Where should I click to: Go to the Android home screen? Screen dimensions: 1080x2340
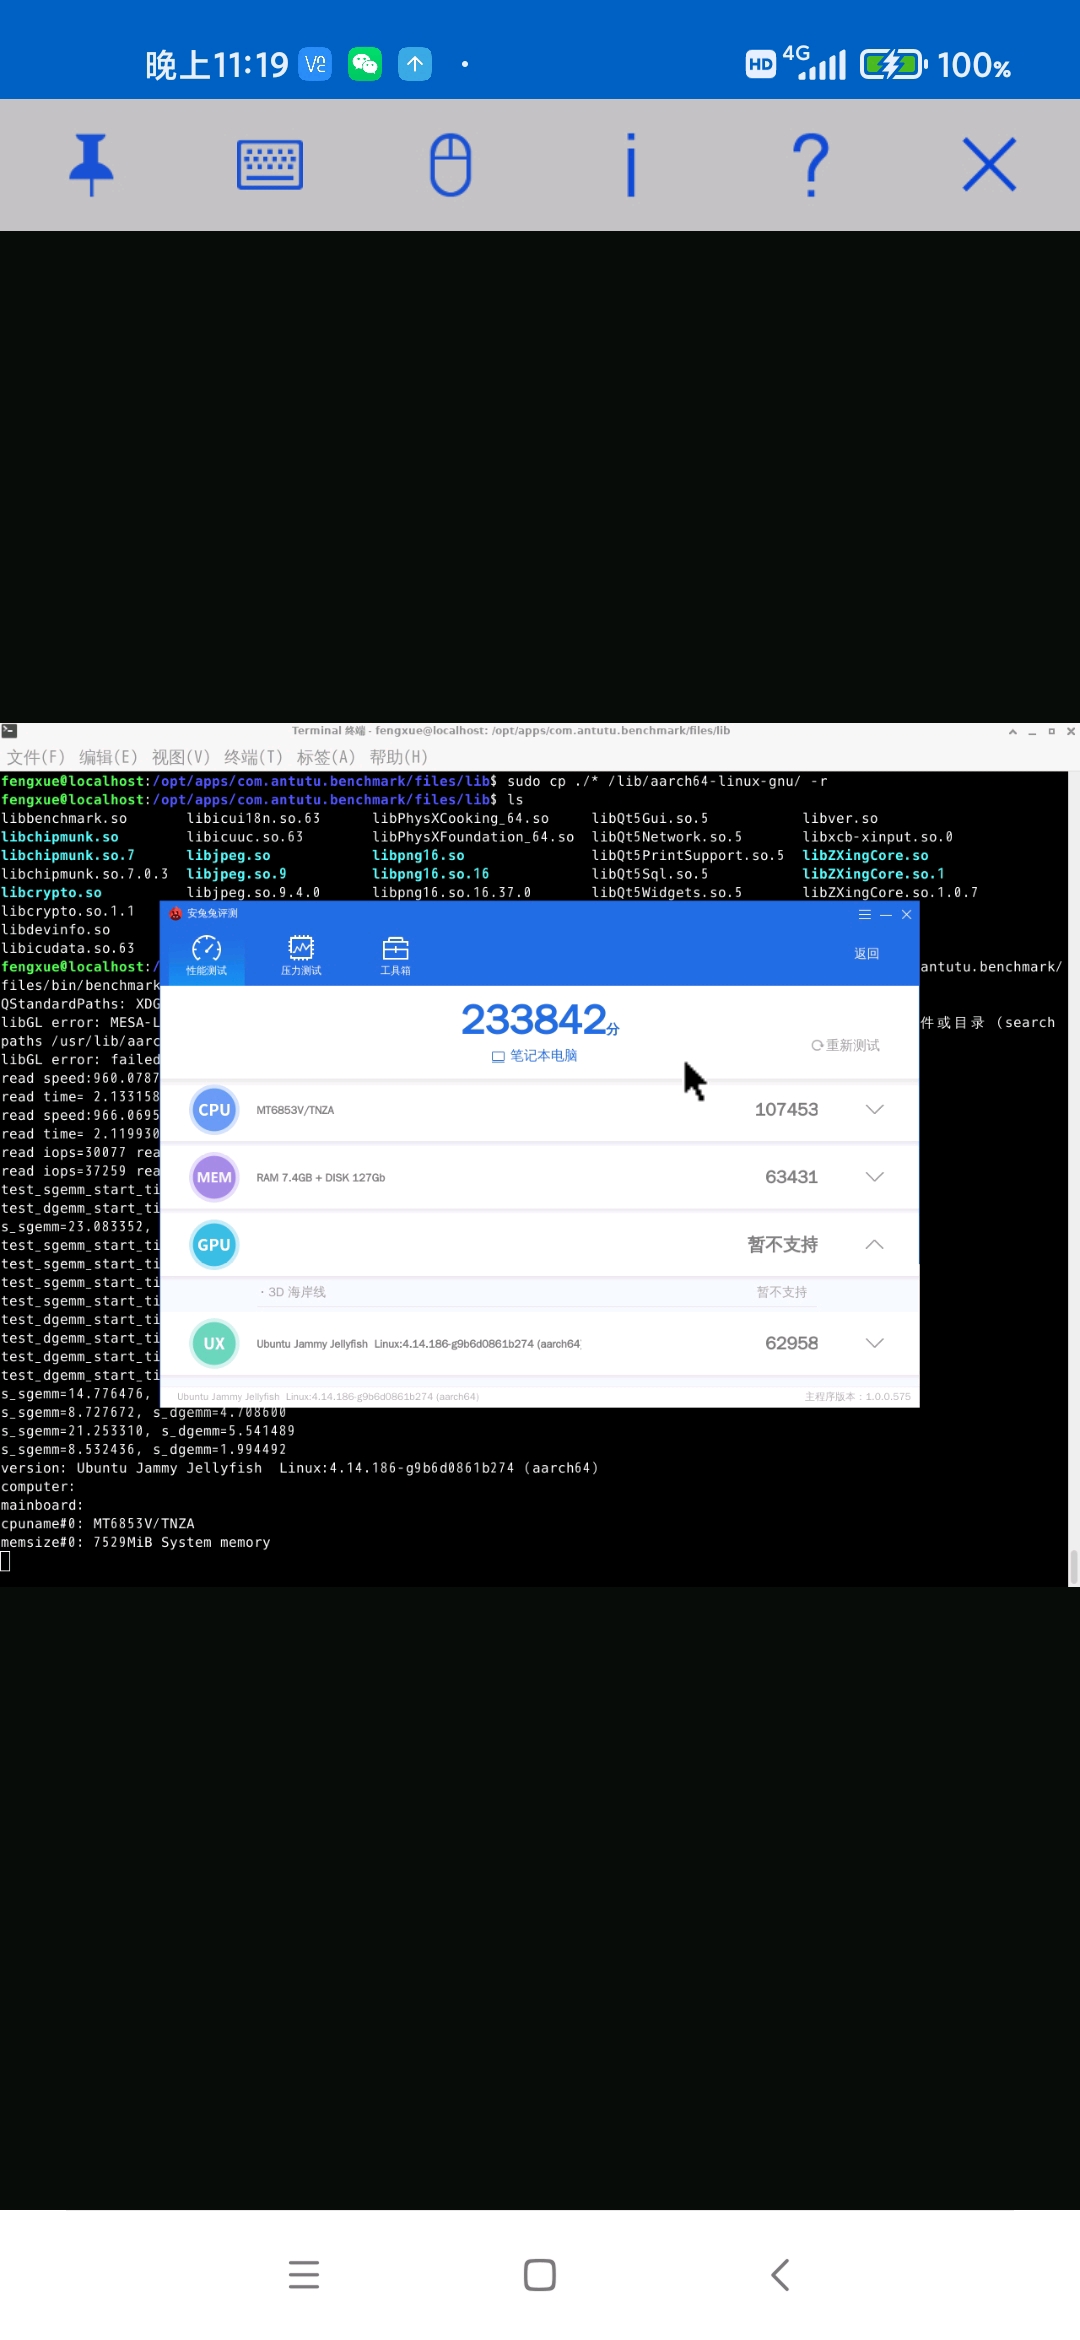[540, 2274]
